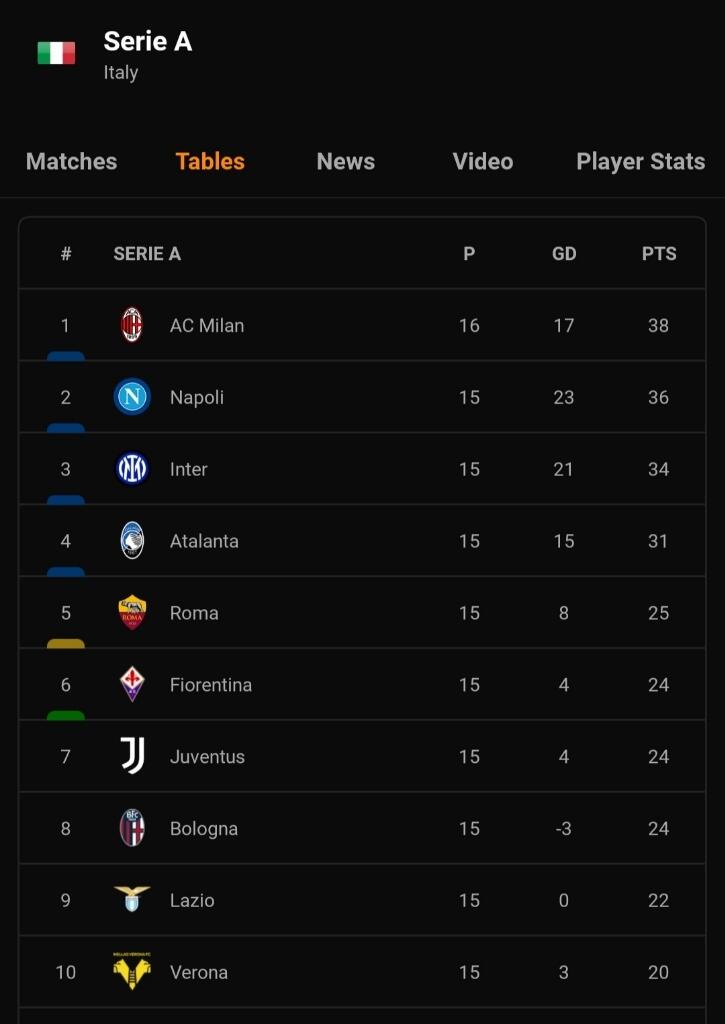The image size is (725, 1024).
Task: Open the News tab
Action: [345, 162]
